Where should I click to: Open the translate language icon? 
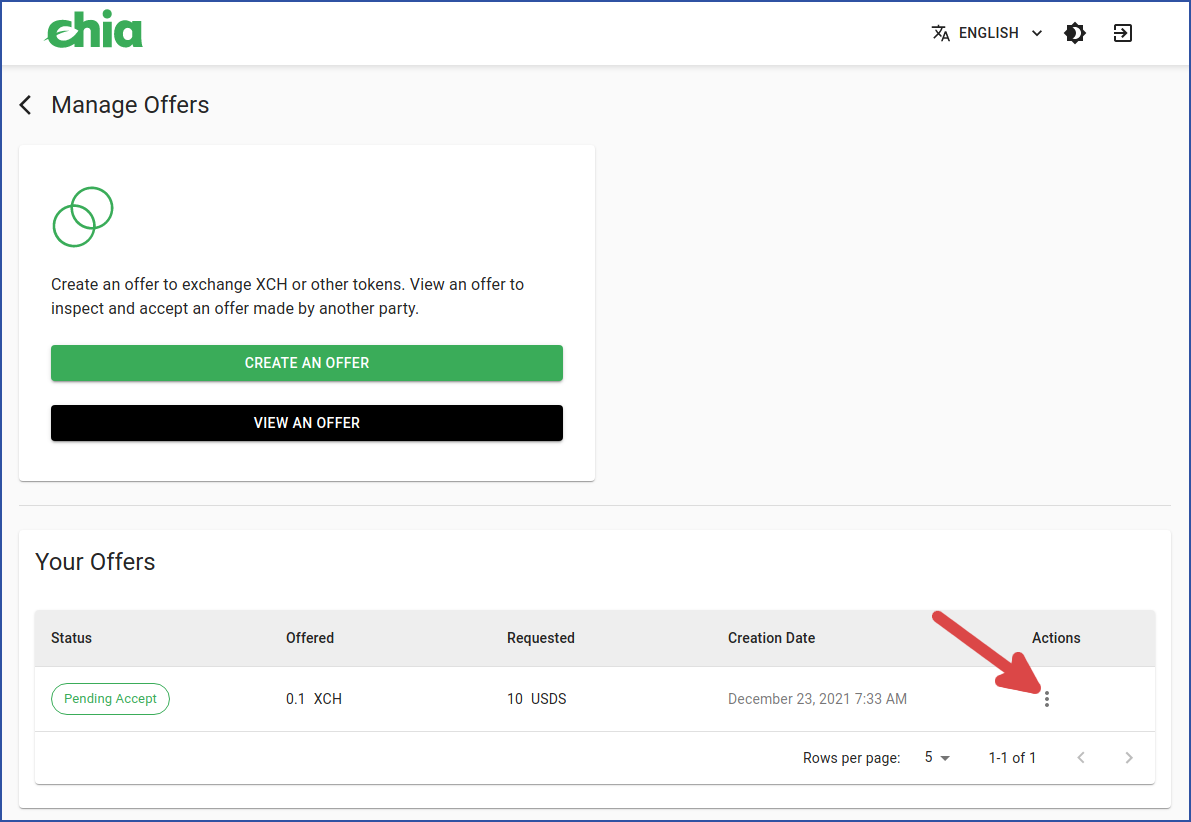click(940, 33)
